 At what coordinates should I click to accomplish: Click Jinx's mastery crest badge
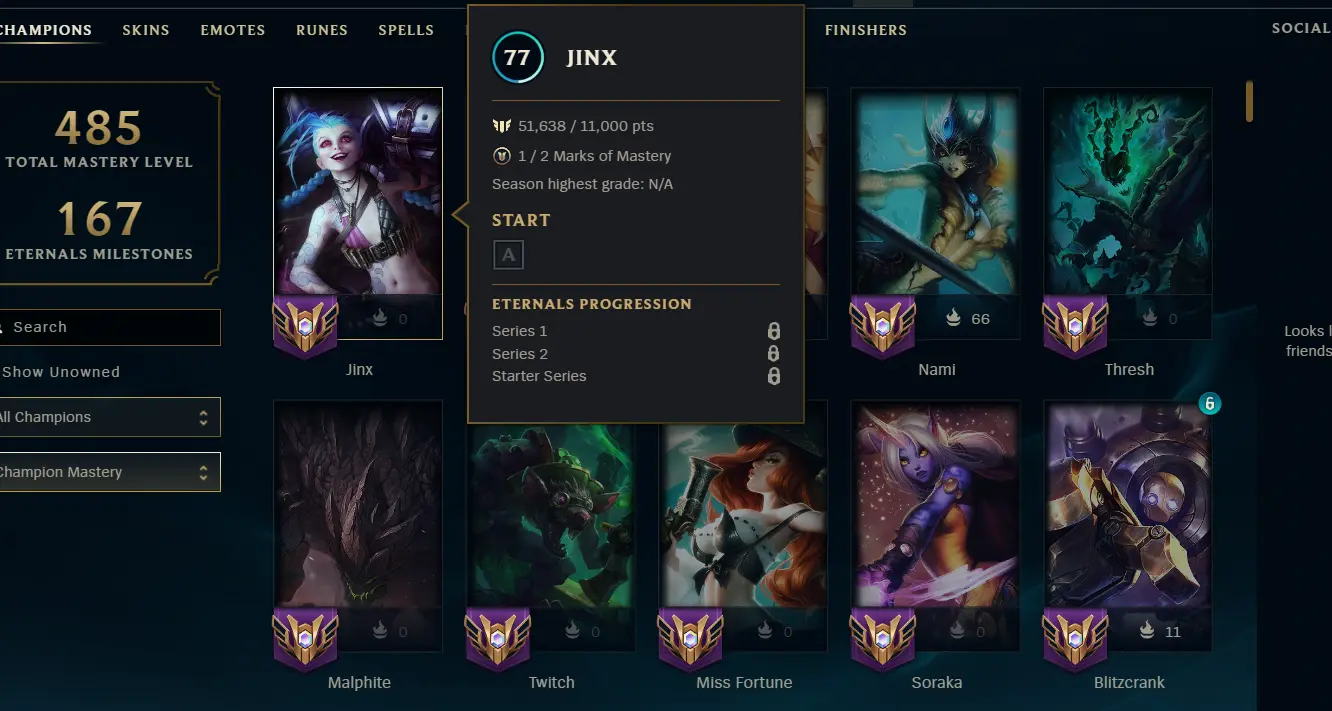pos(305,327)
